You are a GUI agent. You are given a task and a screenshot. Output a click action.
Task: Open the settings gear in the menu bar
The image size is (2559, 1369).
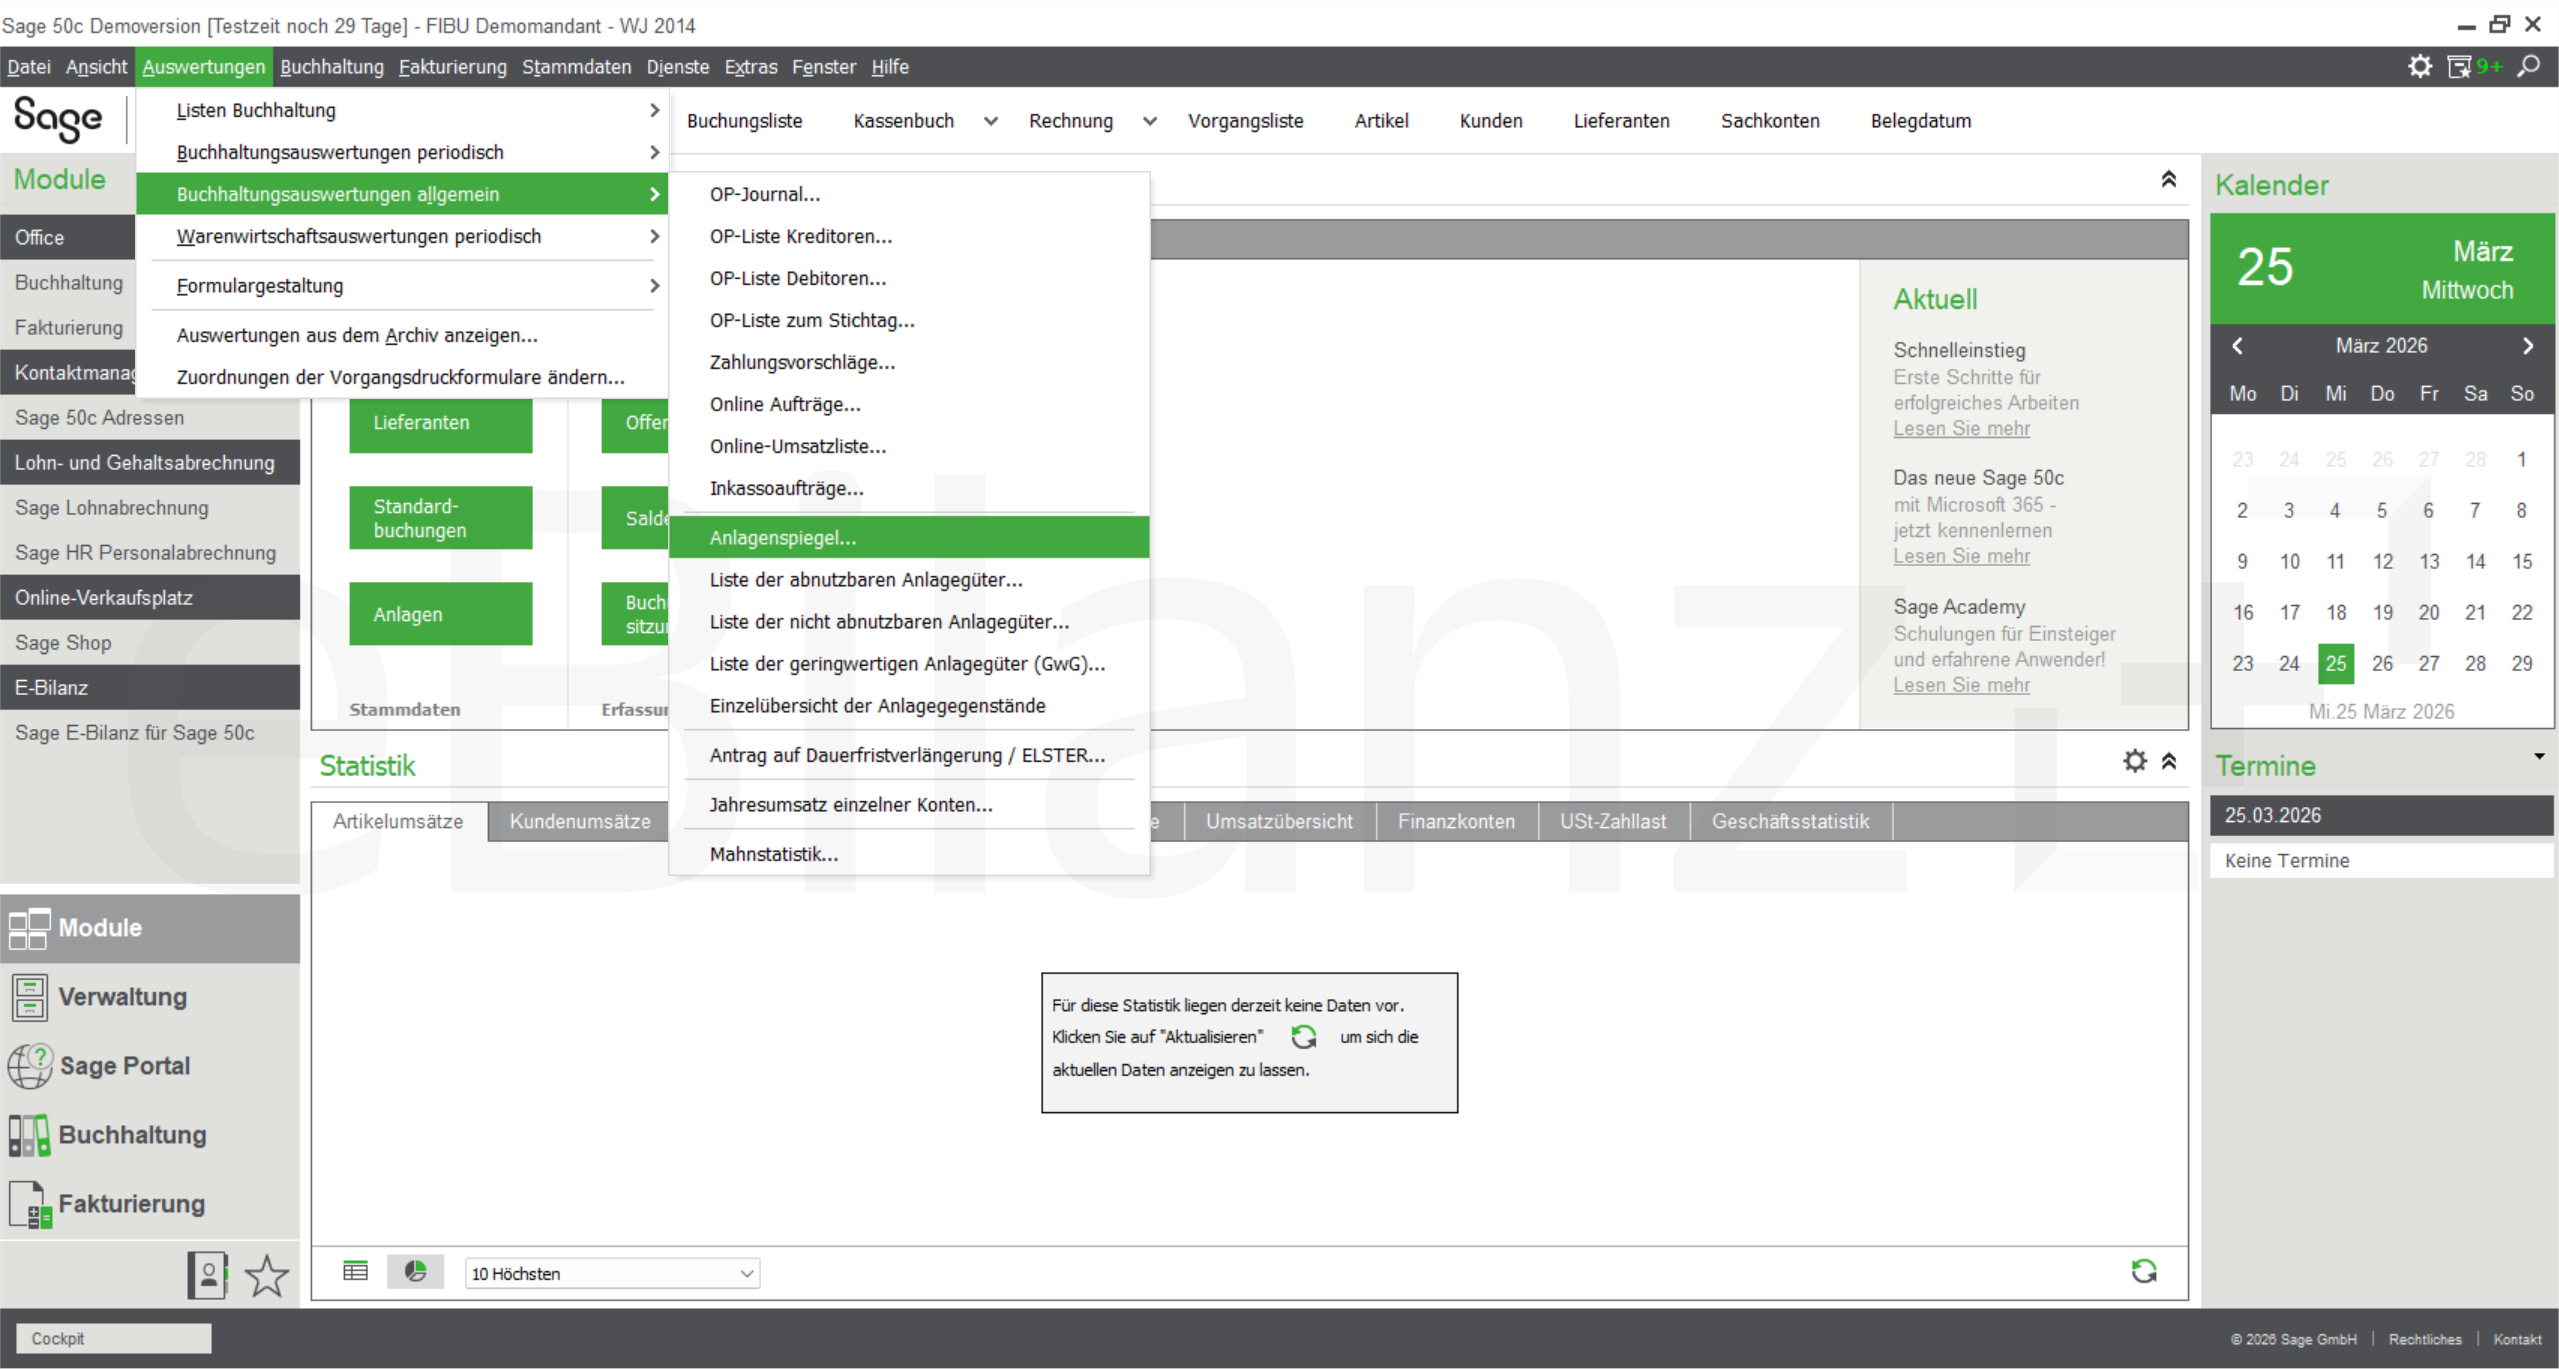2420,66
